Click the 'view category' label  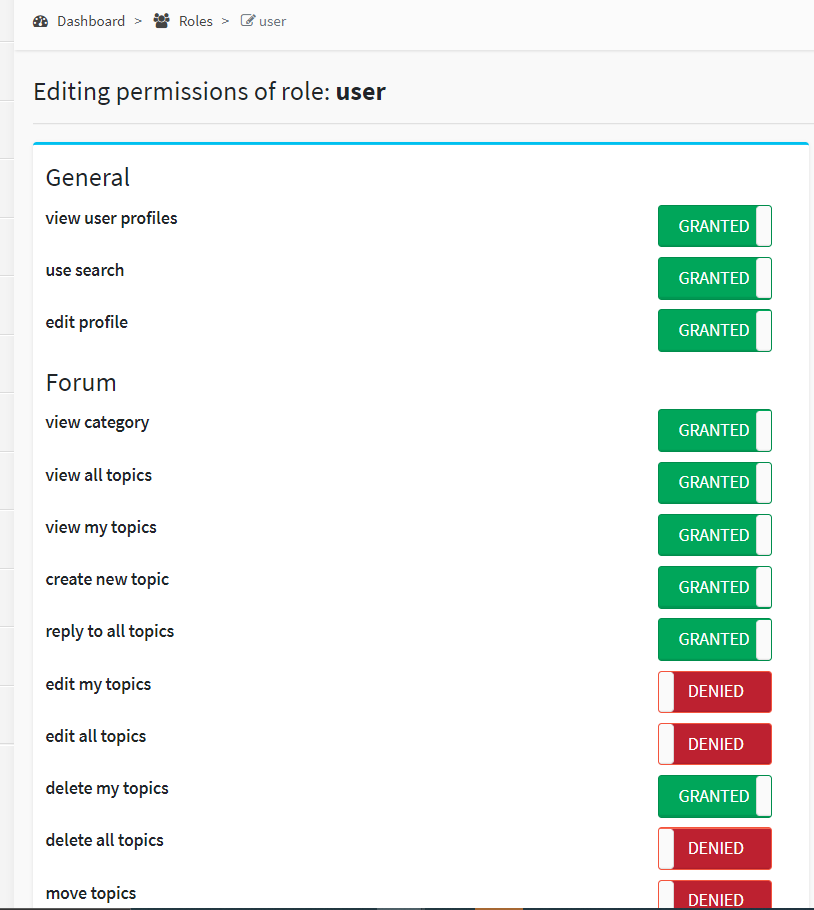(97, 422)
